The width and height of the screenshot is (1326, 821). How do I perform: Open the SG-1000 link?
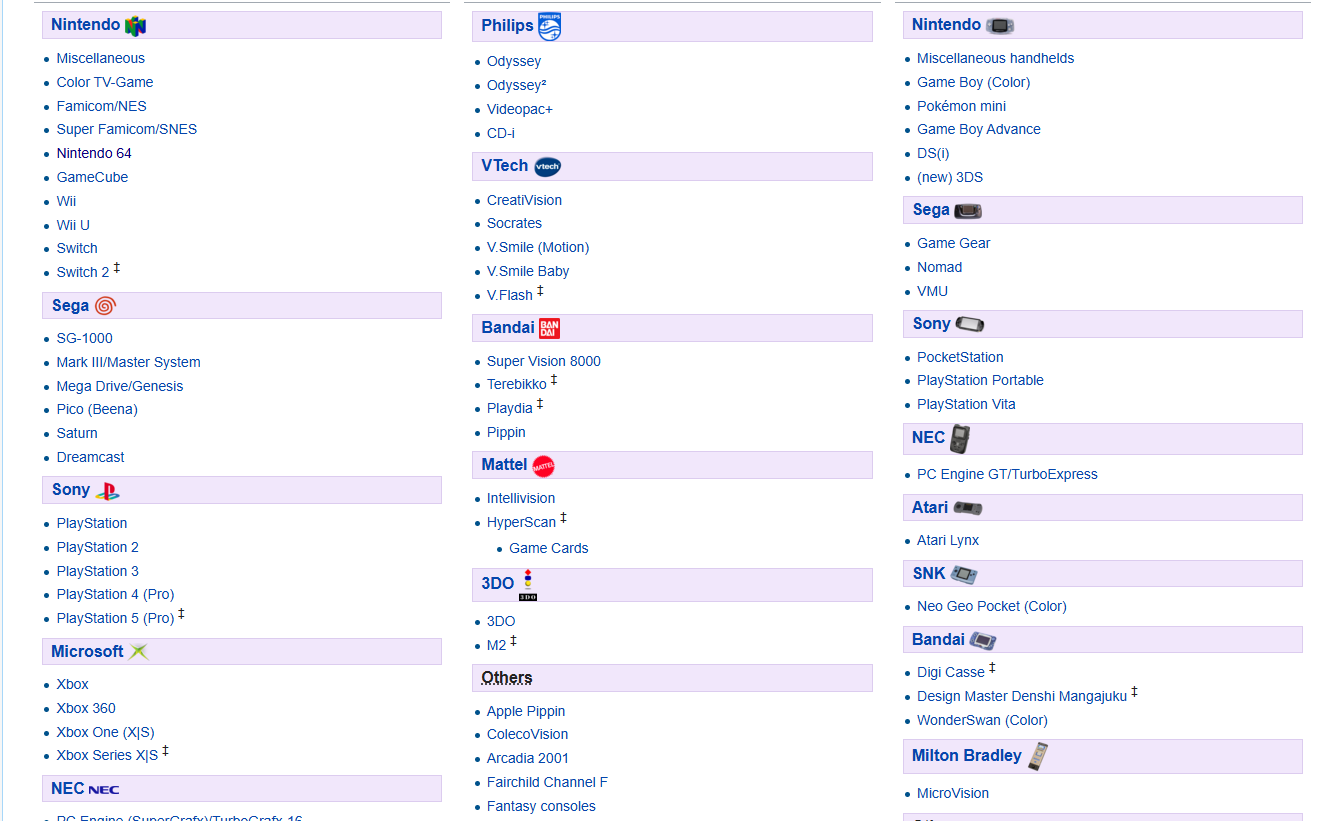pos(85,338)
